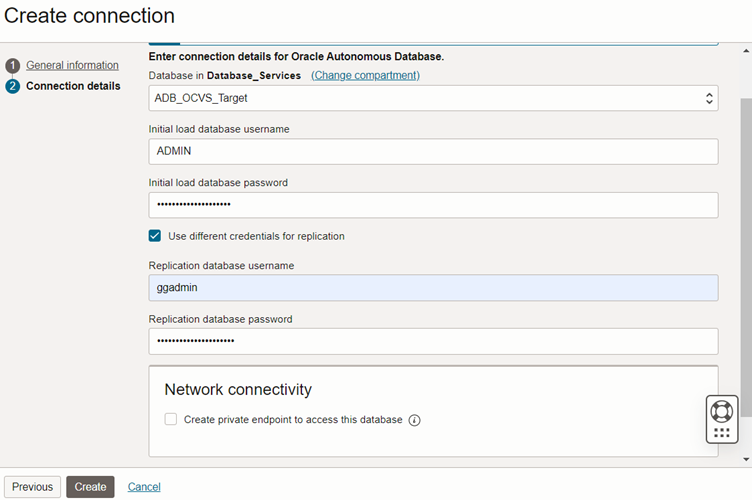Click the step 2 circle icon
Screen dimensions: 752x500
pyautogui.click(x=12, y=86)
